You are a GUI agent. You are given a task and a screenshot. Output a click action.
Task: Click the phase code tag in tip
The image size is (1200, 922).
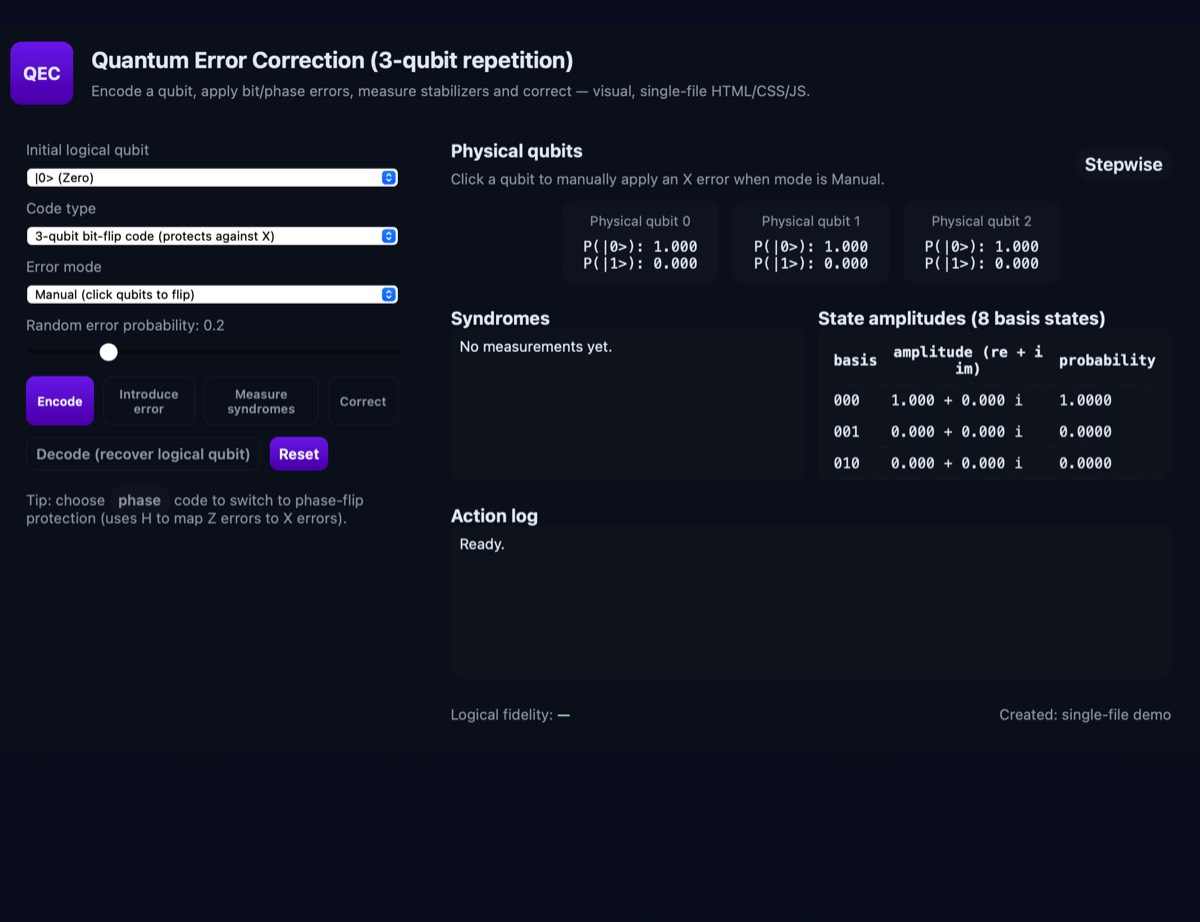pyautogui.click(x=139, y=500)
